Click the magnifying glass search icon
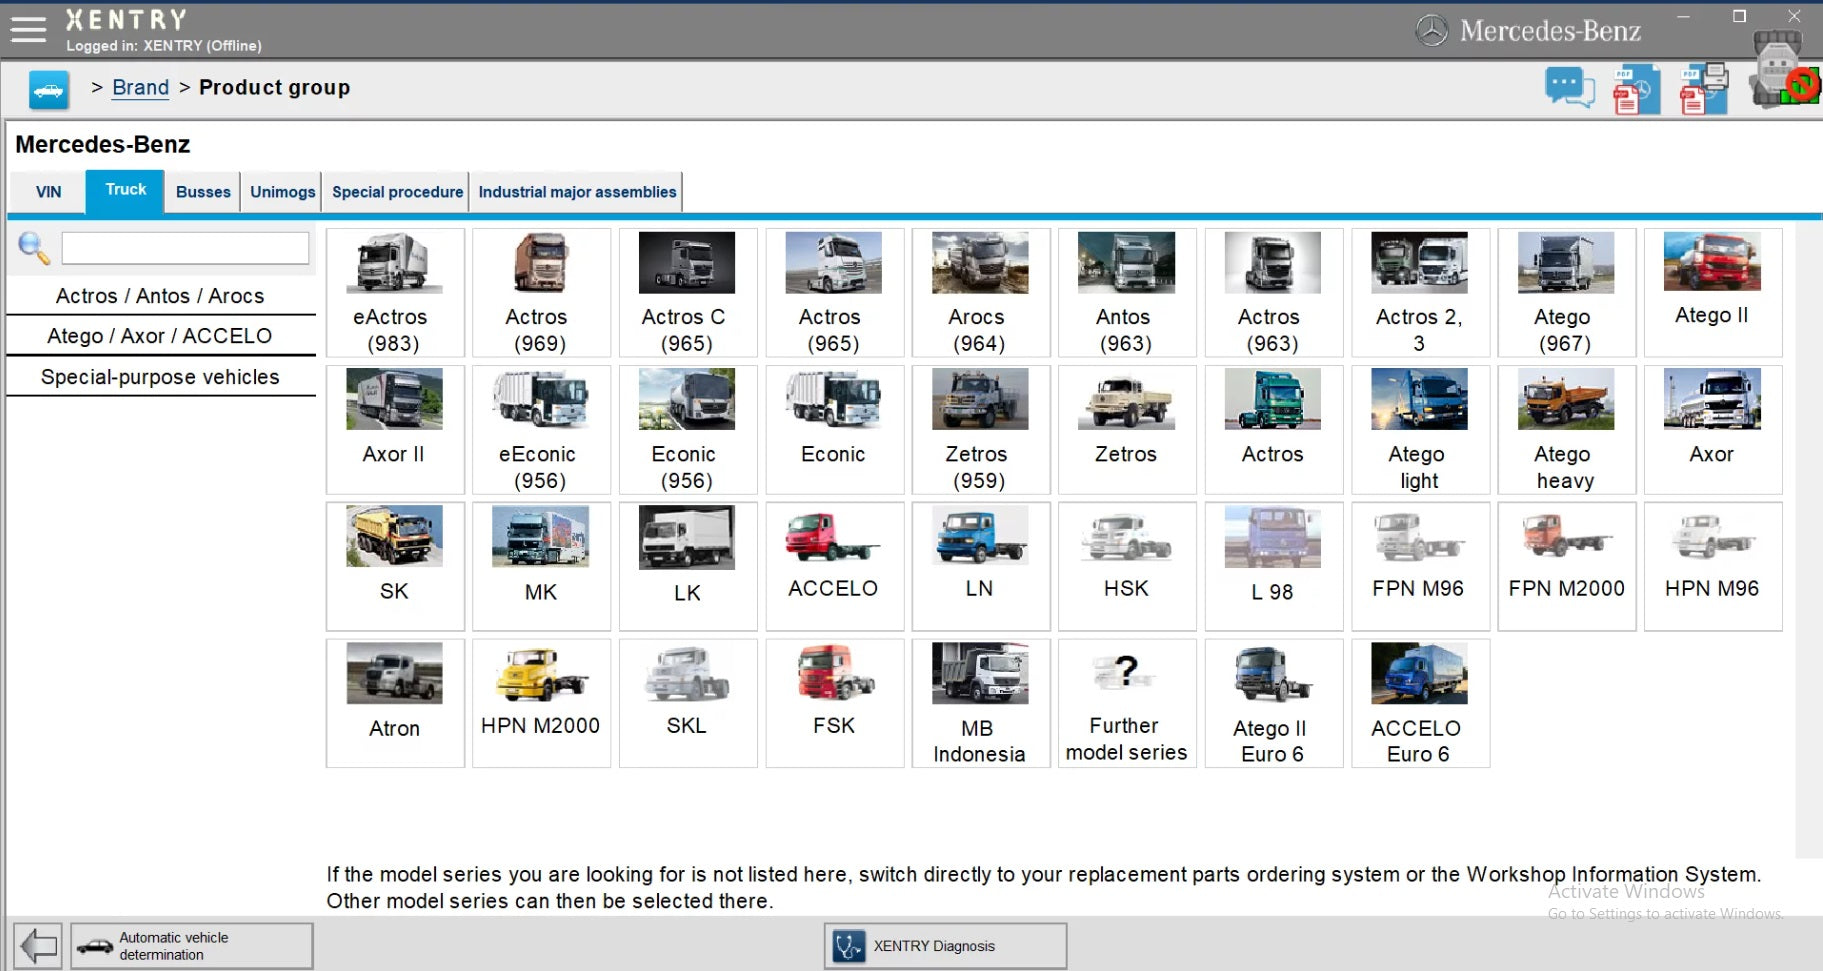This screenshot has height=971, width=1823. [34, 248]
